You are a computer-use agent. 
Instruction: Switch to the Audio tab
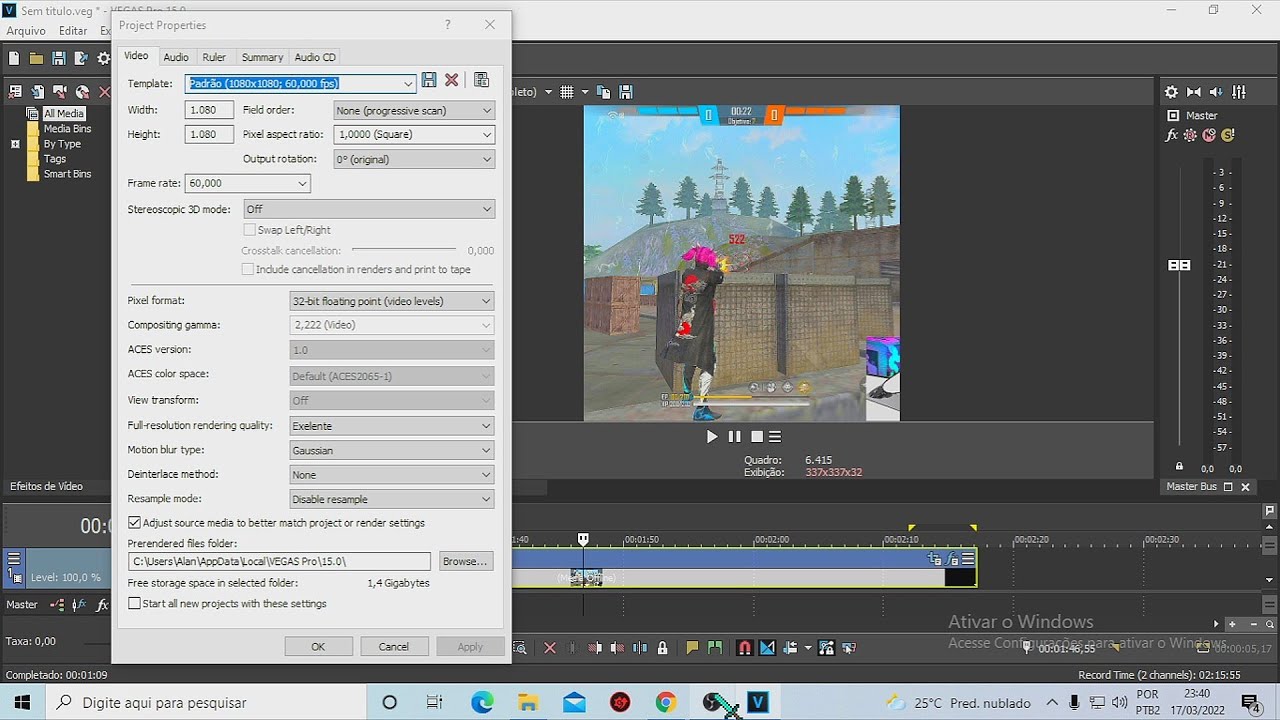pos(176,57)
